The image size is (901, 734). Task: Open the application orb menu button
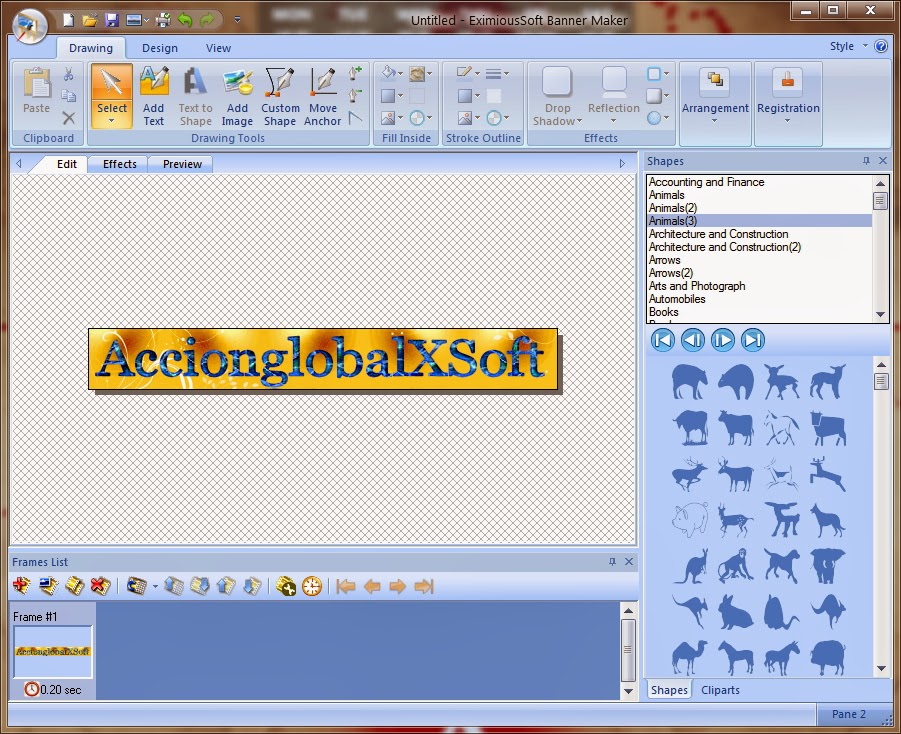30,26
